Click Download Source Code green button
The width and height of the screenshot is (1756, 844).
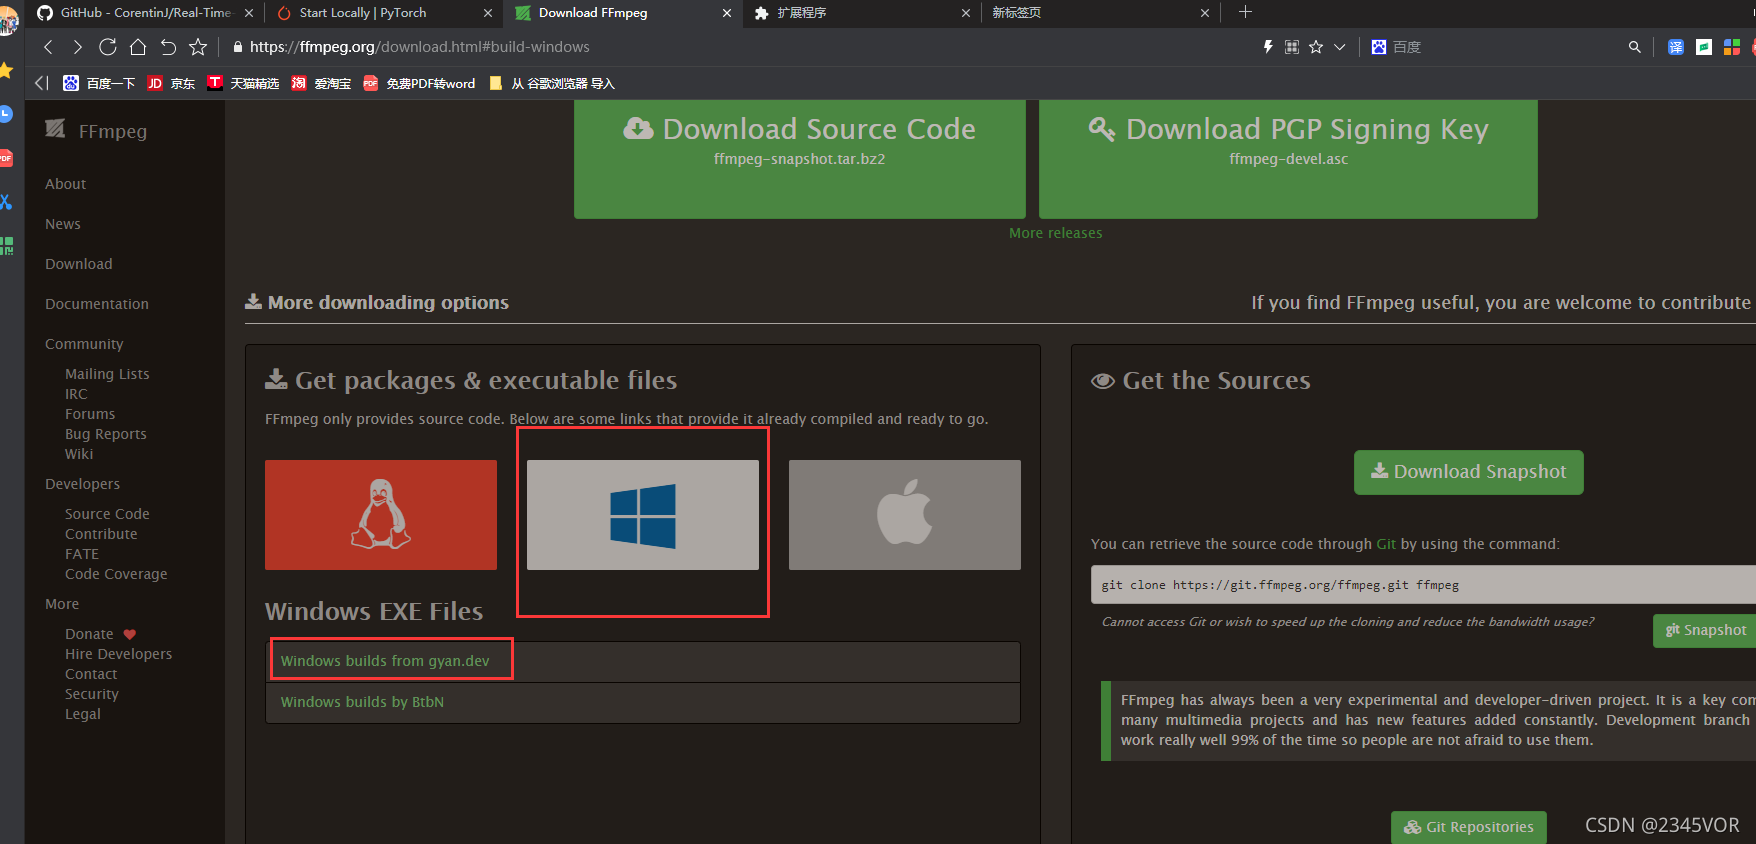click(800, 159)
